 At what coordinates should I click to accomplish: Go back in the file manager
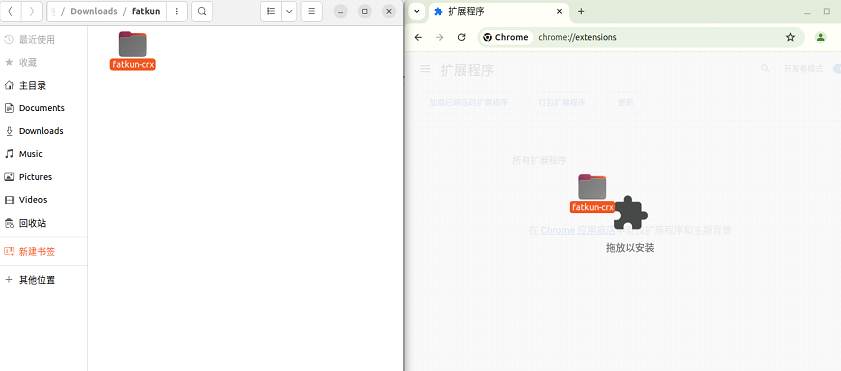11,11
